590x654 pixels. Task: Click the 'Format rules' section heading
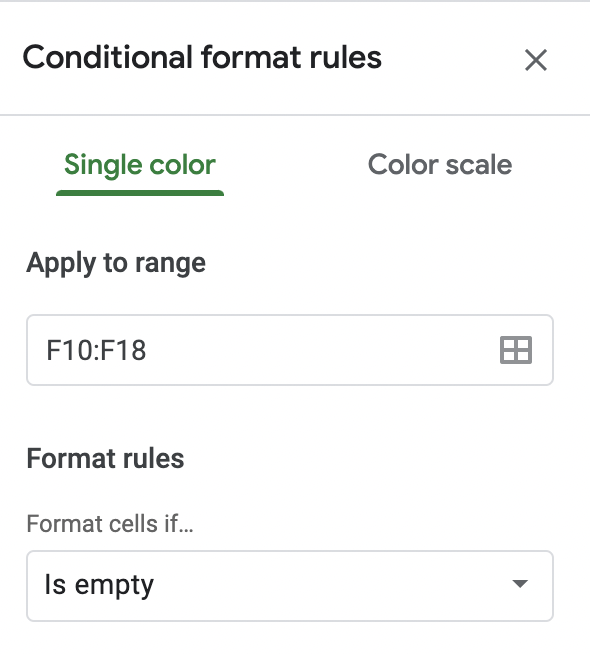click(x=105, y=458)
